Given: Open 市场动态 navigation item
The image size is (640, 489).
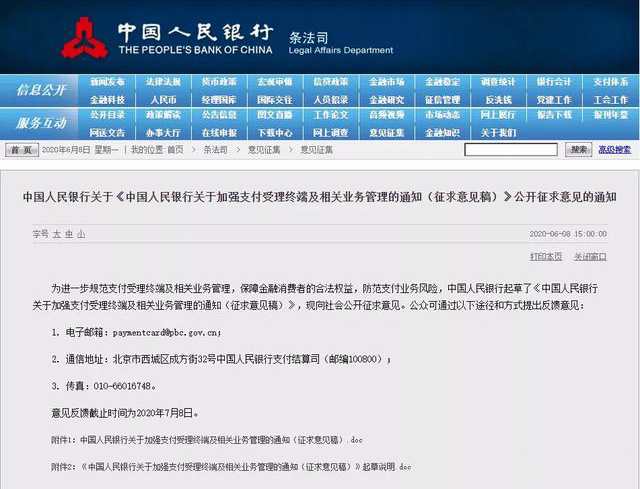Looking at the screenshot, I should [442, 115].
